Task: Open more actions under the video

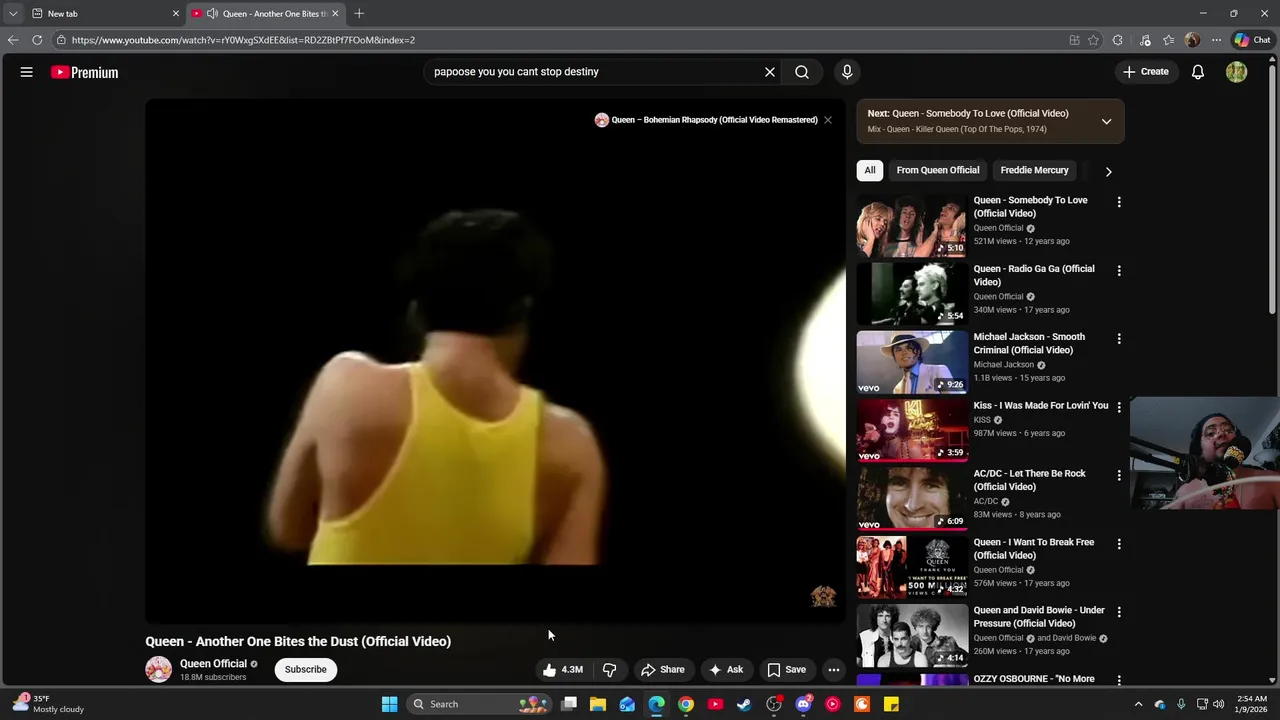Action: [834, 670]
